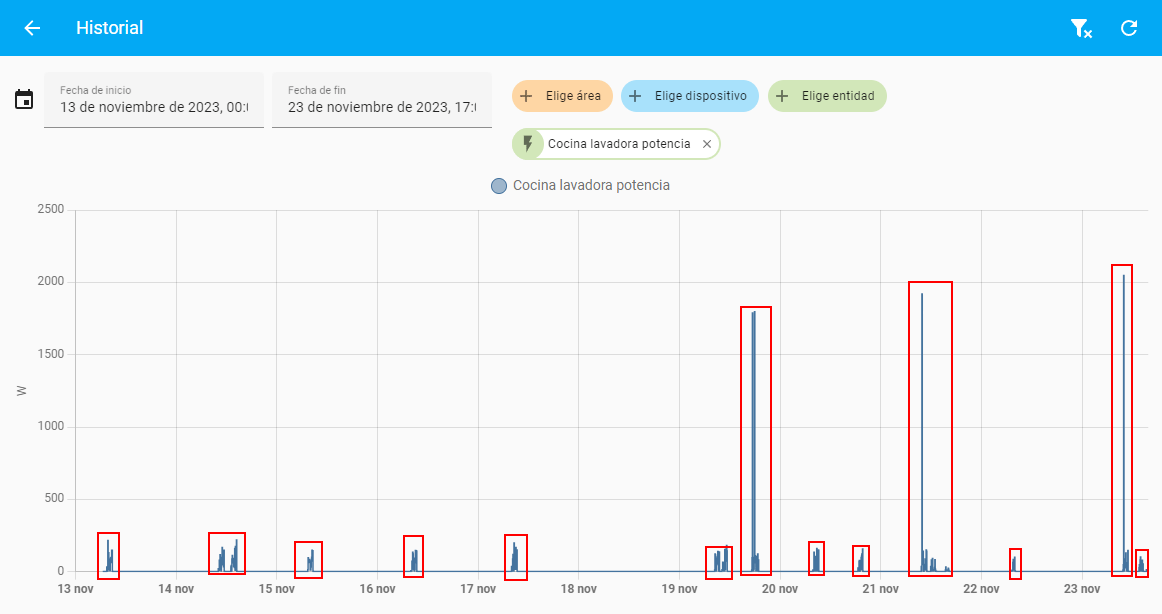Open the calendar date range picker icon
This screenshot has width=1162, height=614.
[24, 100]
